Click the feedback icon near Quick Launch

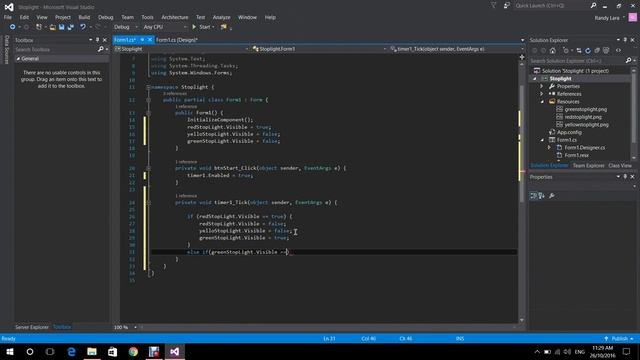click(507, 6)
